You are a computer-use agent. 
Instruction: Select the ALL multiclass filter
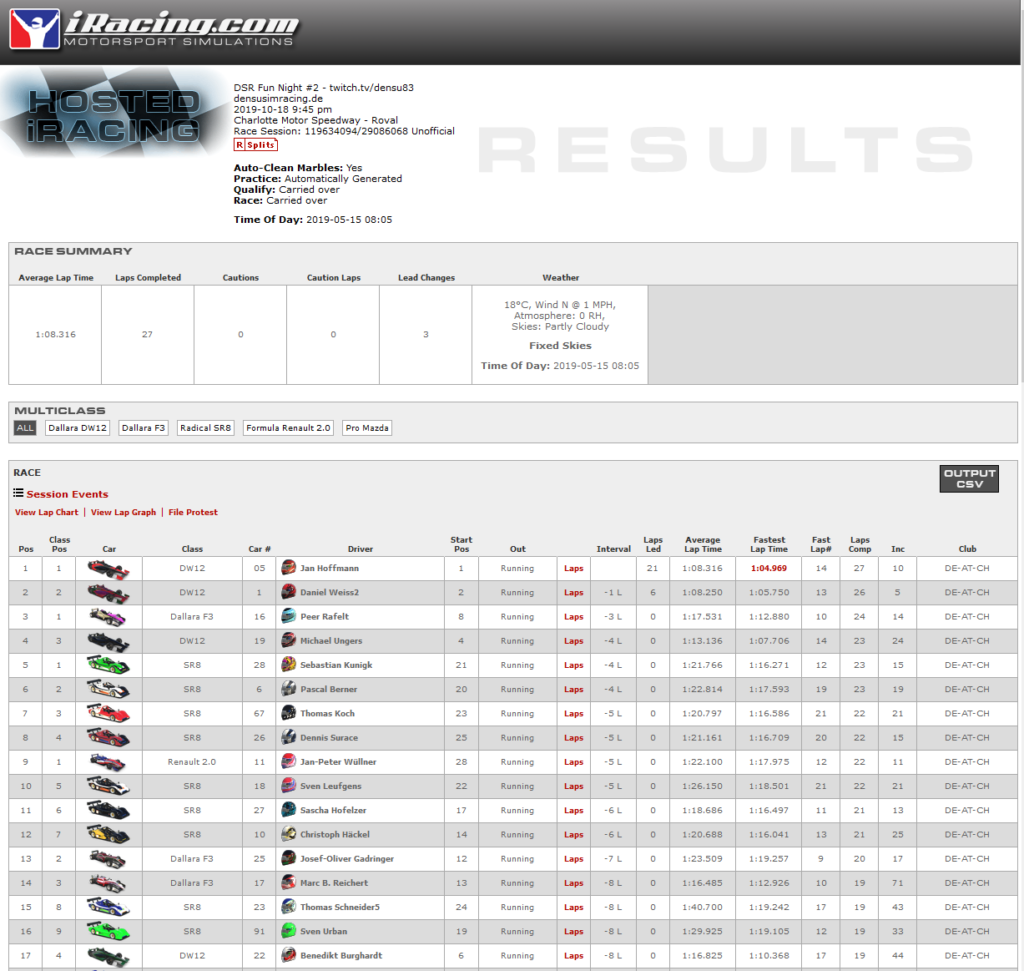pyautogui.click(x=25, y=428)
